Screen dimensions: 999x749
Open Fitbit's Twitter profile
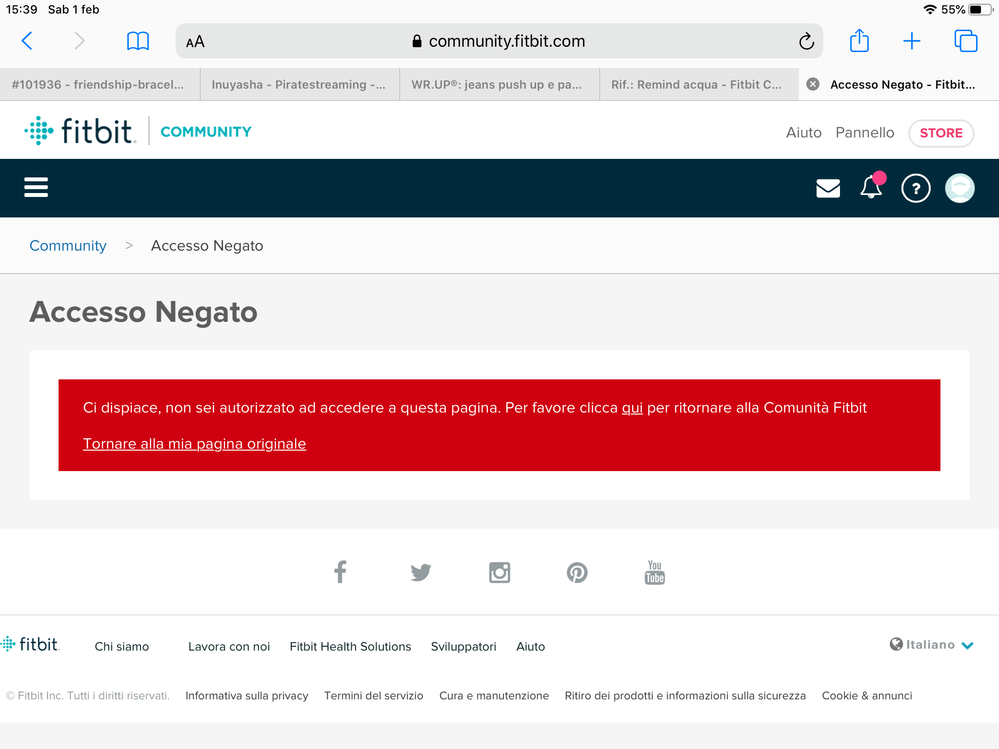420,572
